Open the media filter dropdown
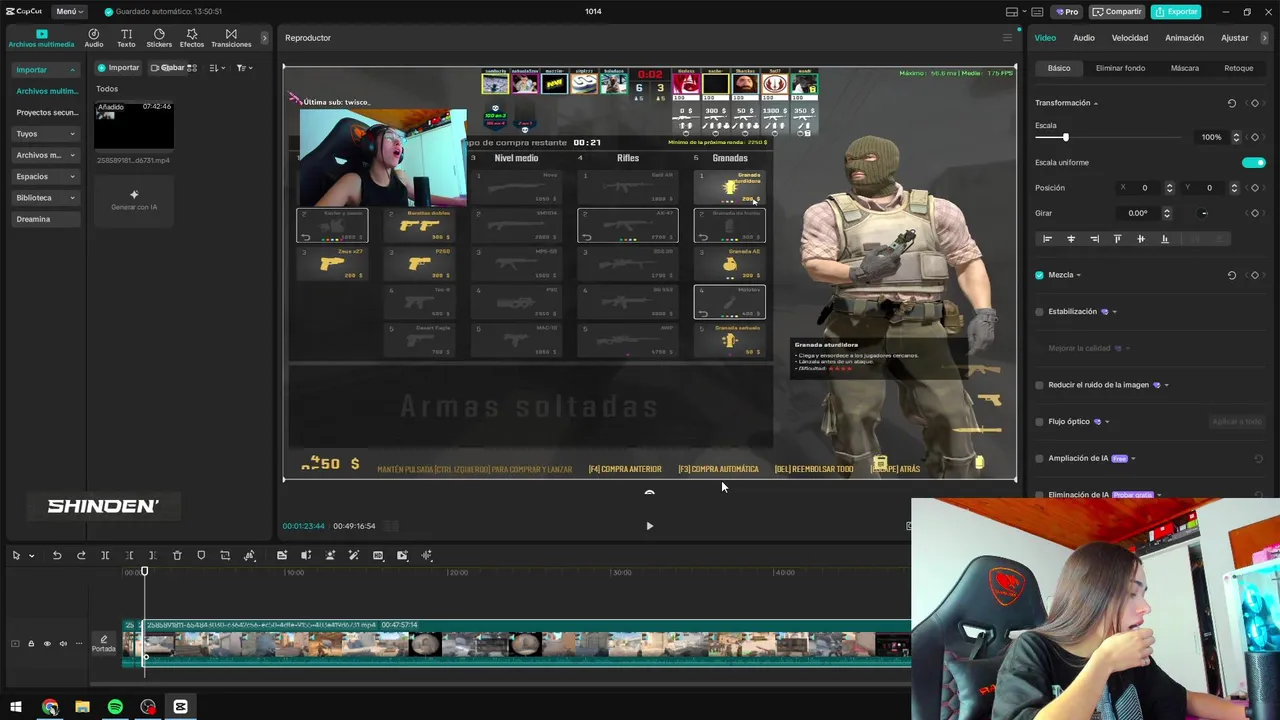The image size is (1280, 720). pos(244,68)
